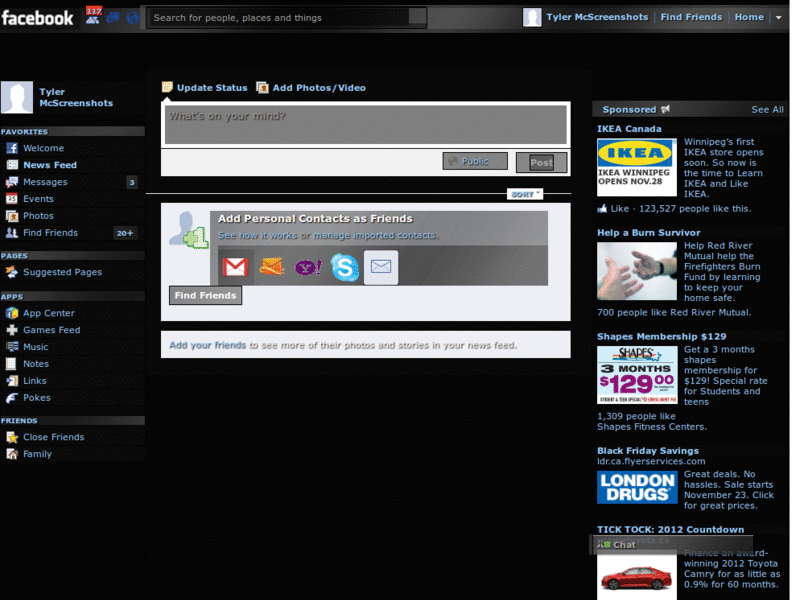The height and width of the screenshot is (600, 800).
Task: Click the Messages count badge 3
Action: pos(132,182)
